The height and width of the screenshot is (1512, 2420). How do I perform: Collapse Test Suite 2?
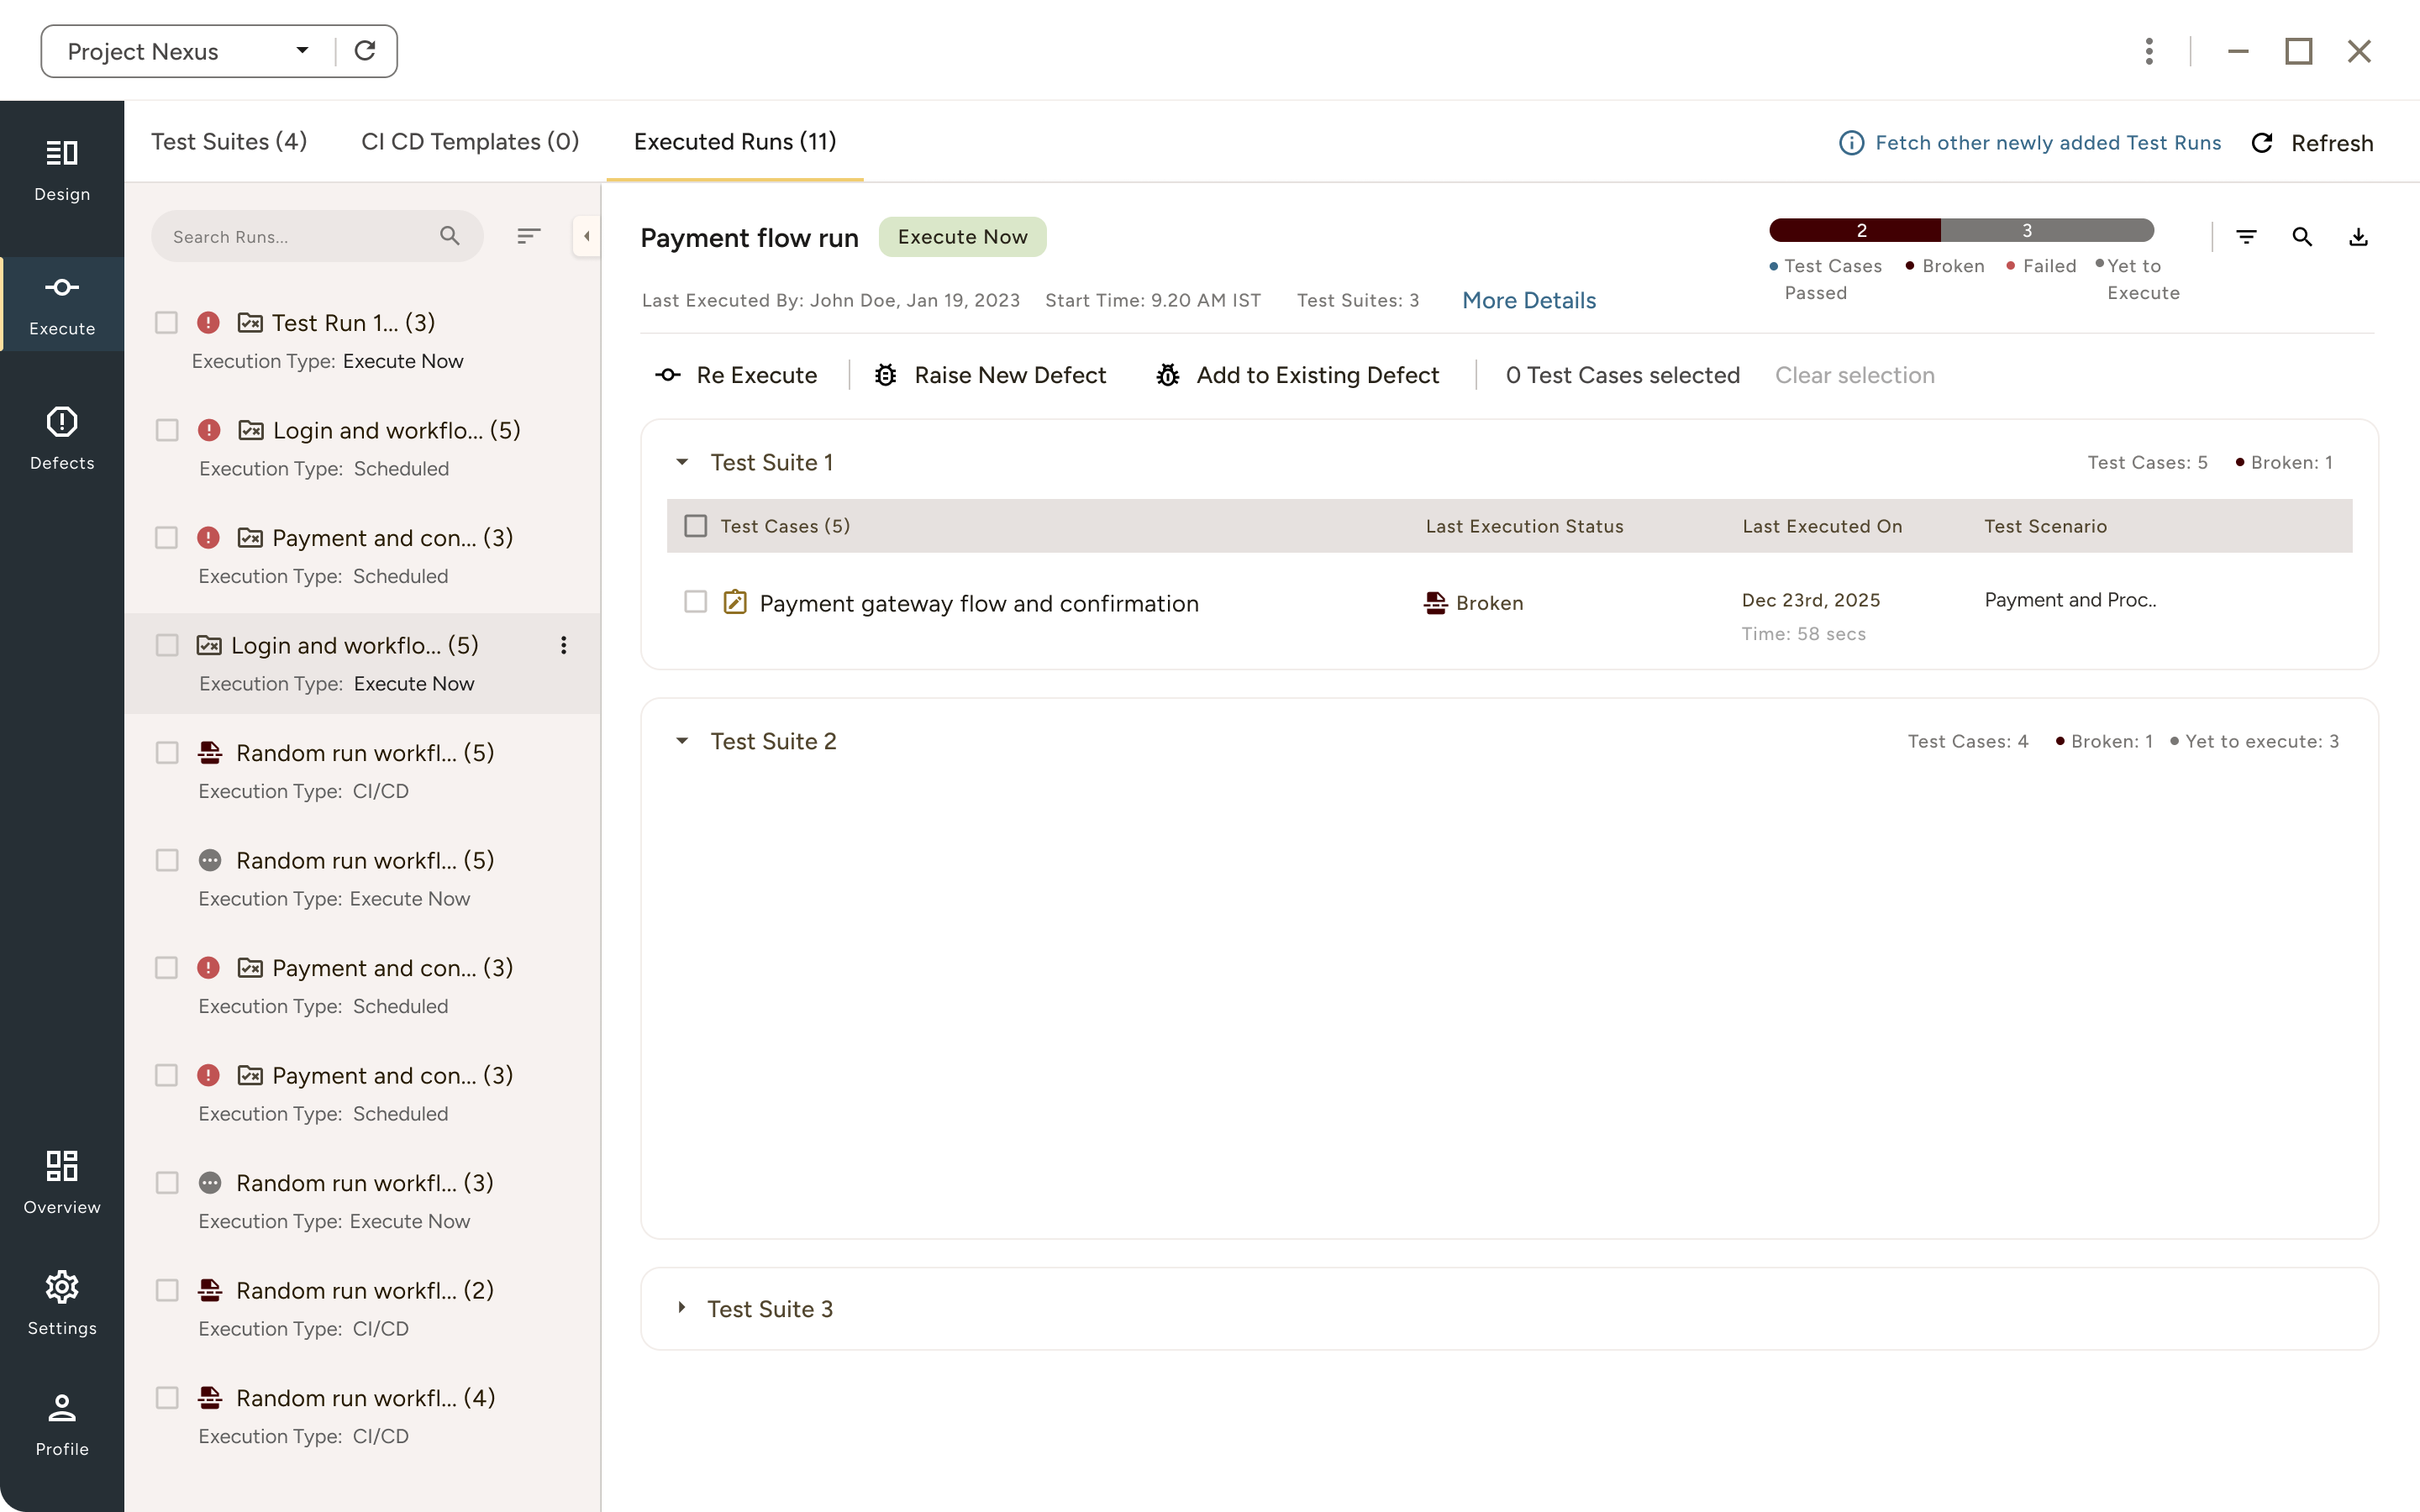coord(684,740)
